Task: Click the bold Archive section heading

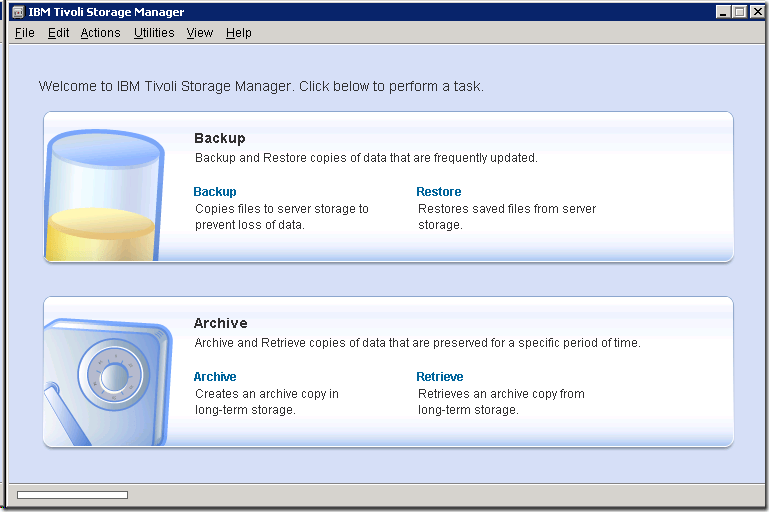Action: click(x=220, y=323)
